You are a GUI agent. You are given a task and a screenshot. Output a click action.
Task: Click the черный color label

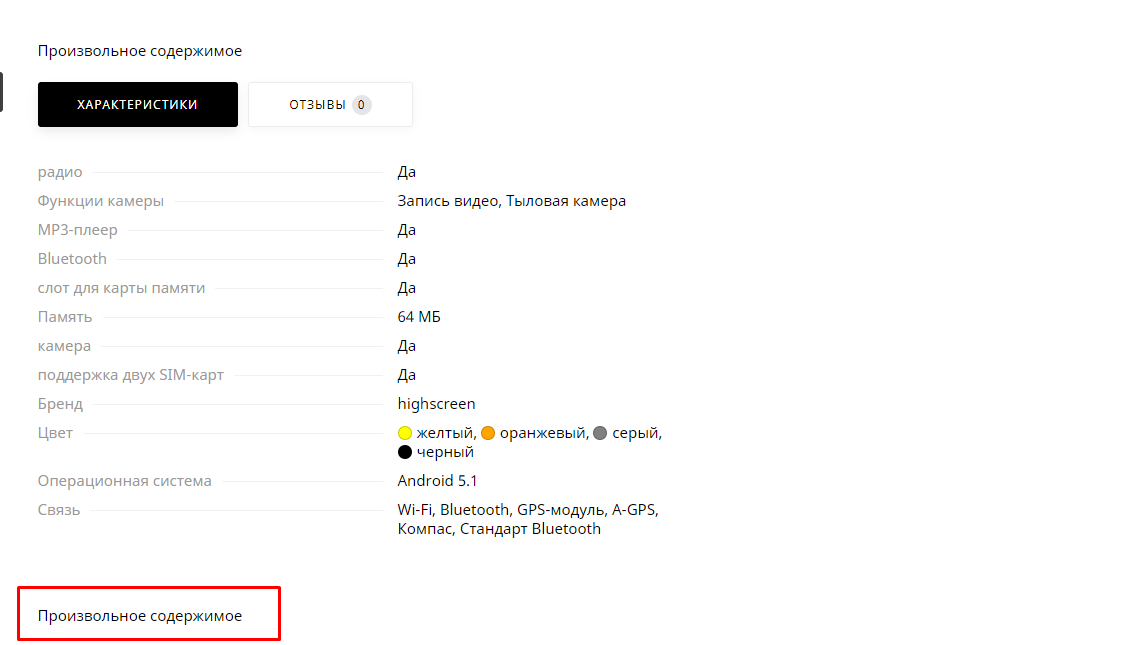click(445, 452)
